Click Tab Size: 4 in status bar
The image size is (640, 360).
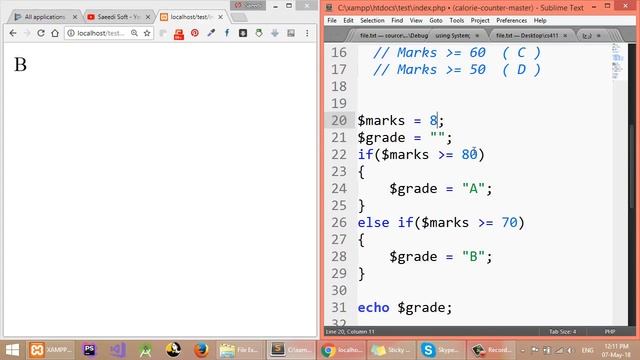[x=562, y=332]
